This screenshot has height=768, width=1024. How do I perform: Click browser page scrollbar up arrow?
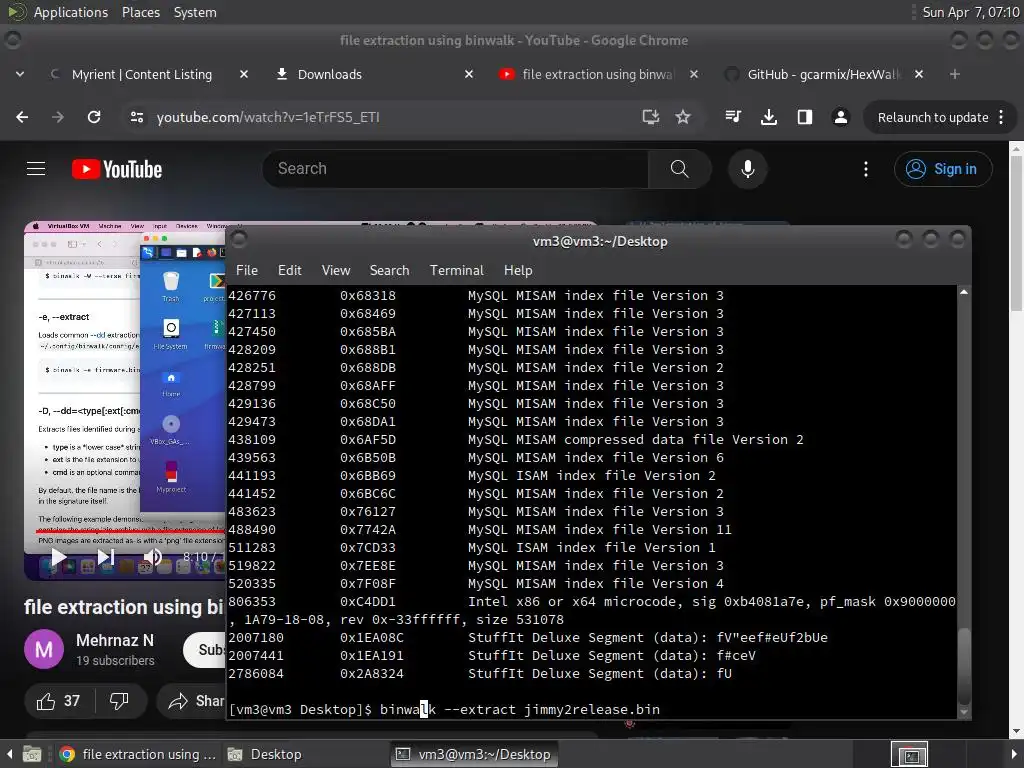[x=1016, y=148]
